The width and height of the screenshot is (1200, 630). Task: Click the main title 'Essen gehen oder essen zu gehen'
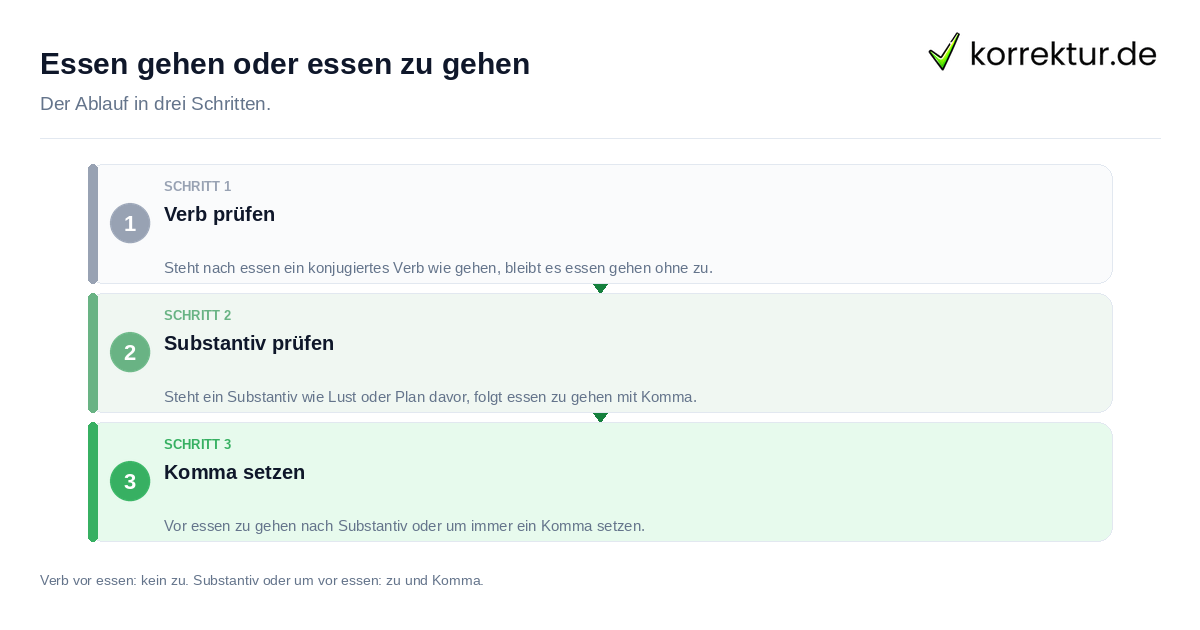285,64
